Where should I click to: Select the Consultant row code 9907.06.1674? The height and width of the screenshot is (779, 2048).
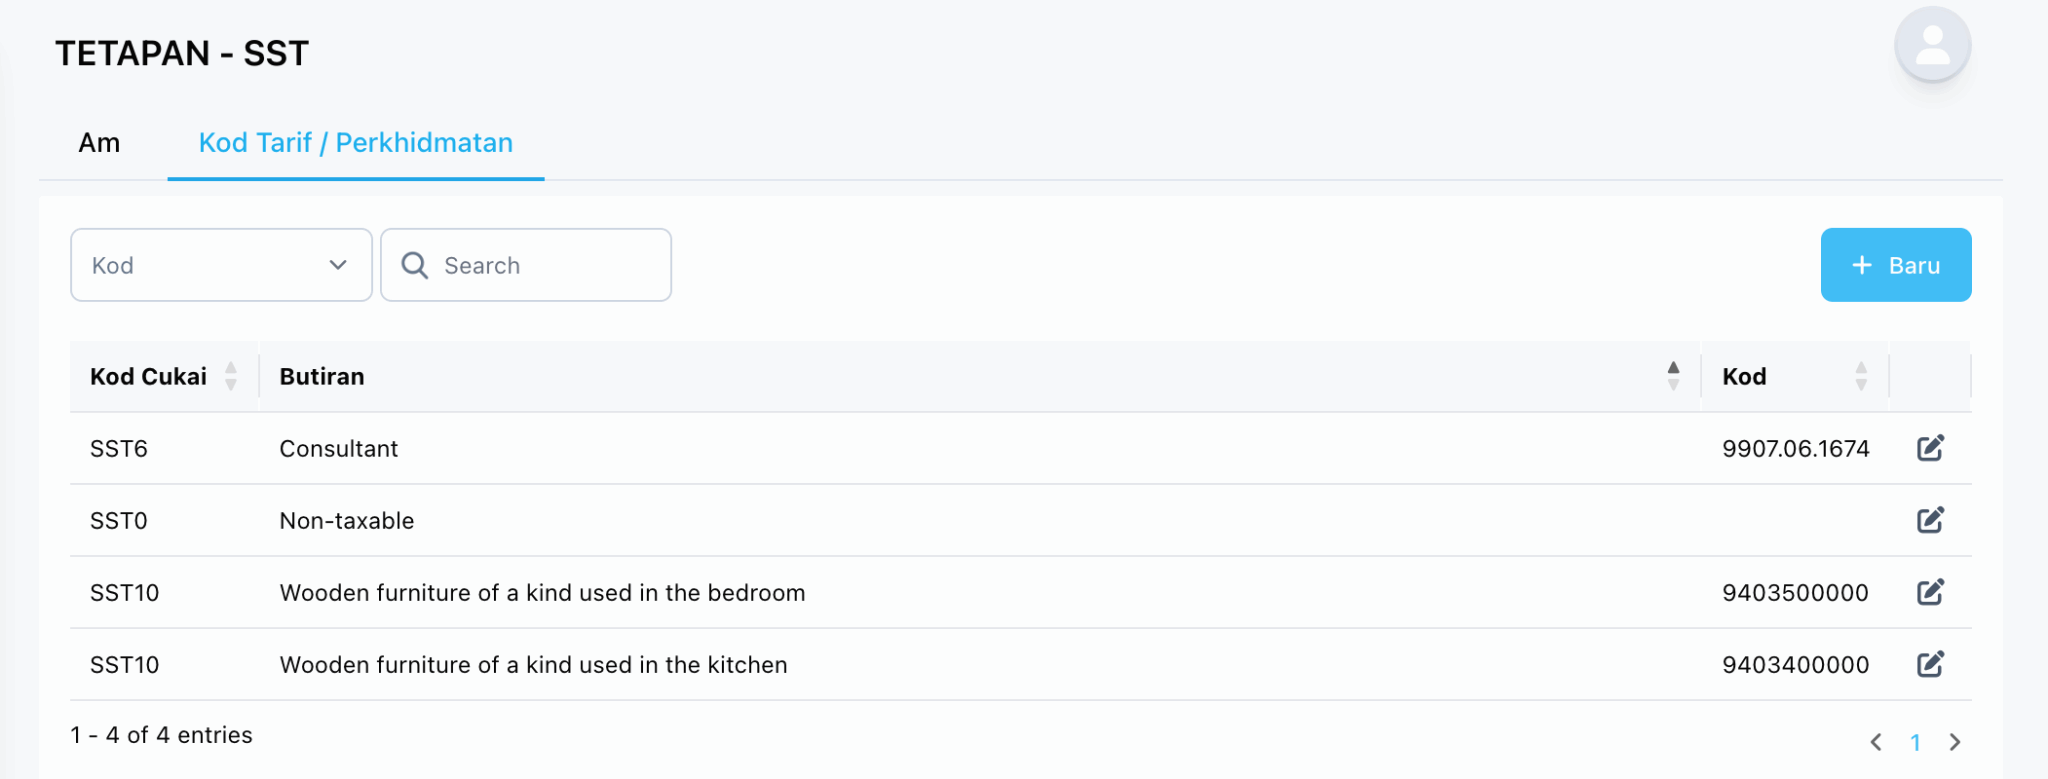(1795, 448)
